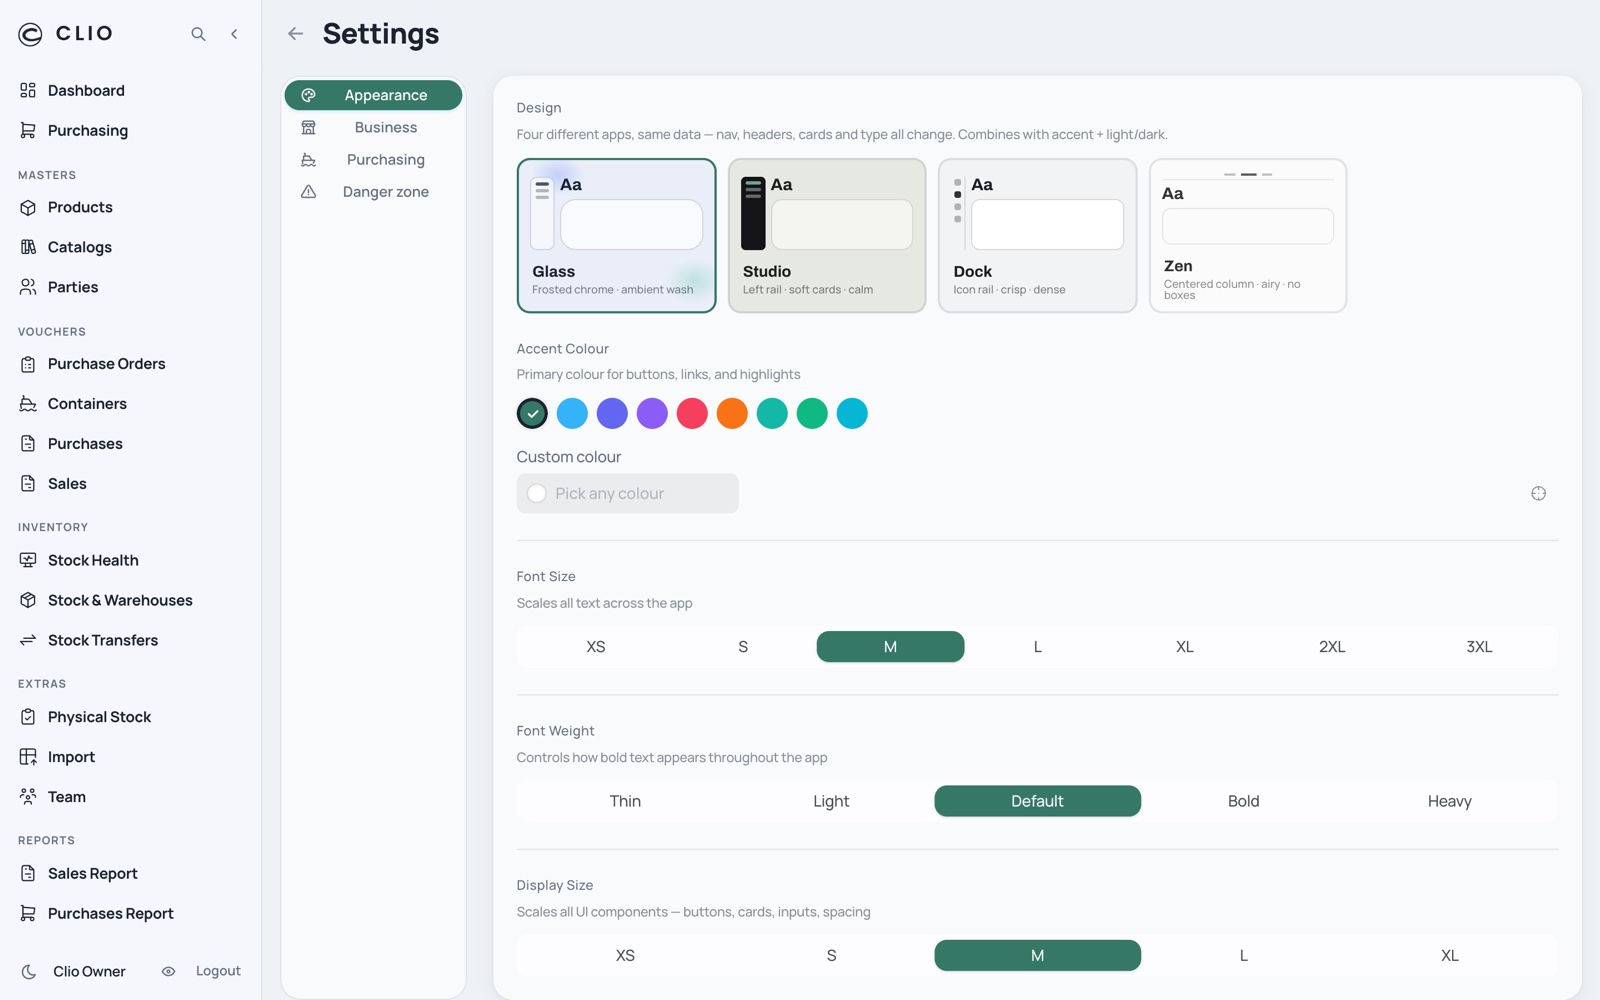This screenshot has width=1600, height=1000.
Task: Set Font Weight to Bold
Action: 1243,801
